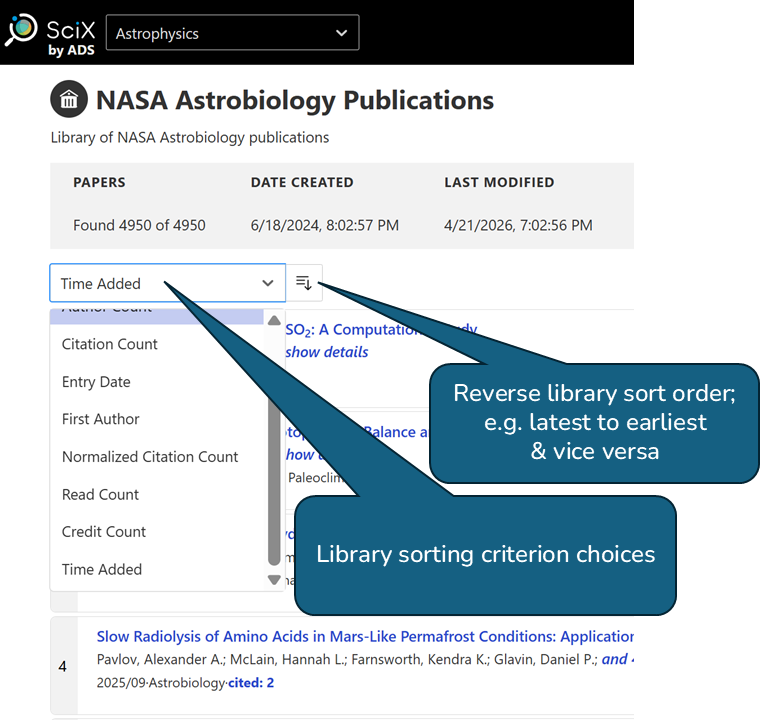Click 'Found 4950 of 4950' text

click(139, 226)
